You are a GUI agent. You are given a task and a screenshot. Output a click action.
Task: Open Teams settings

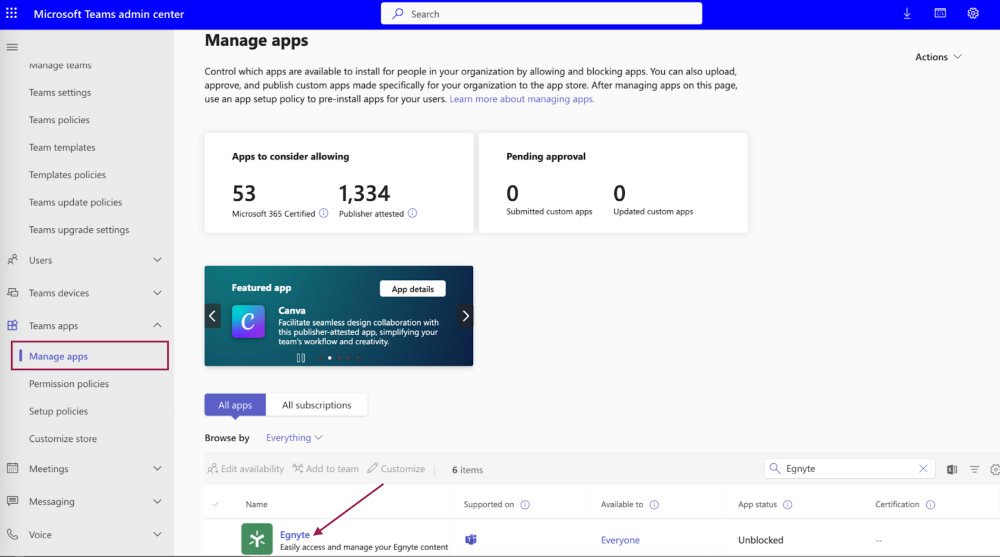coord(60,93)
